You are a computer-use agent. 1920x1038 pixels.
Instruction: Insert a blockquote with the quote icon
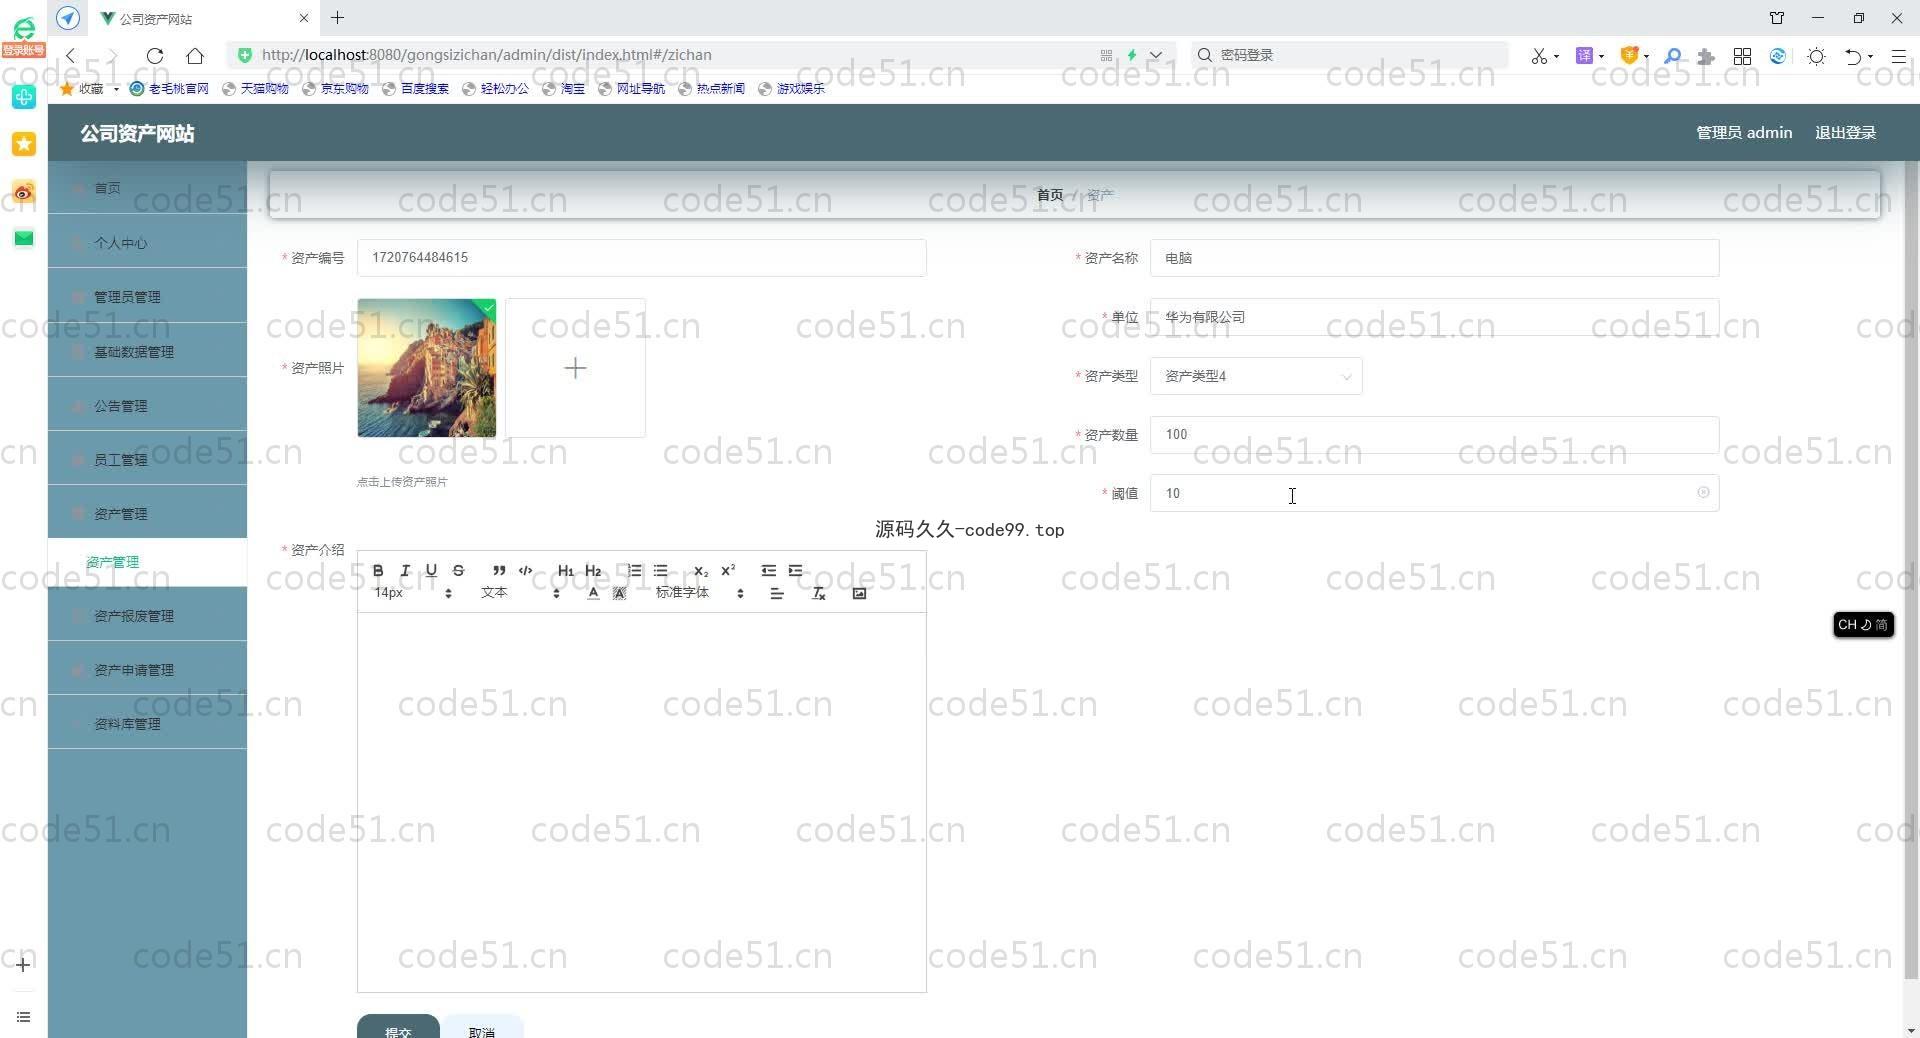[x=499, y=571]
